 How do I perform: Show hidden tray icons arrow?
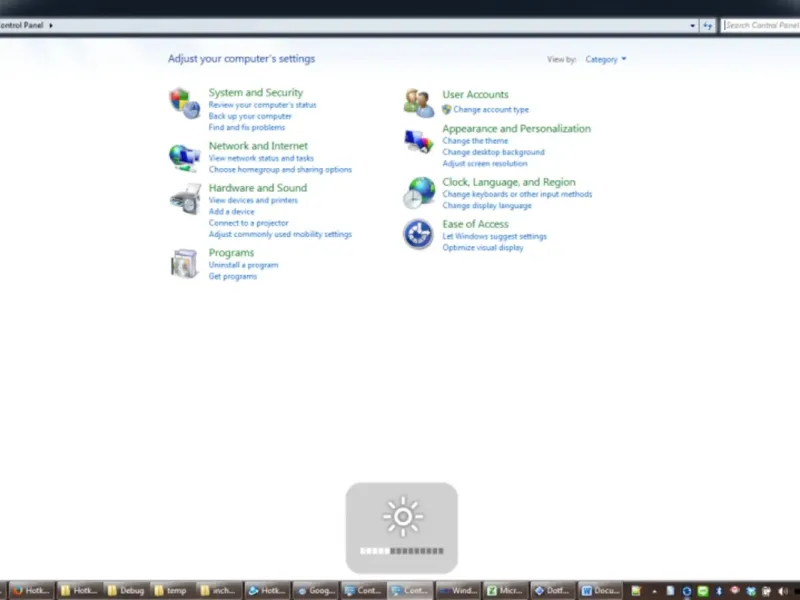(x=654, y=591)
